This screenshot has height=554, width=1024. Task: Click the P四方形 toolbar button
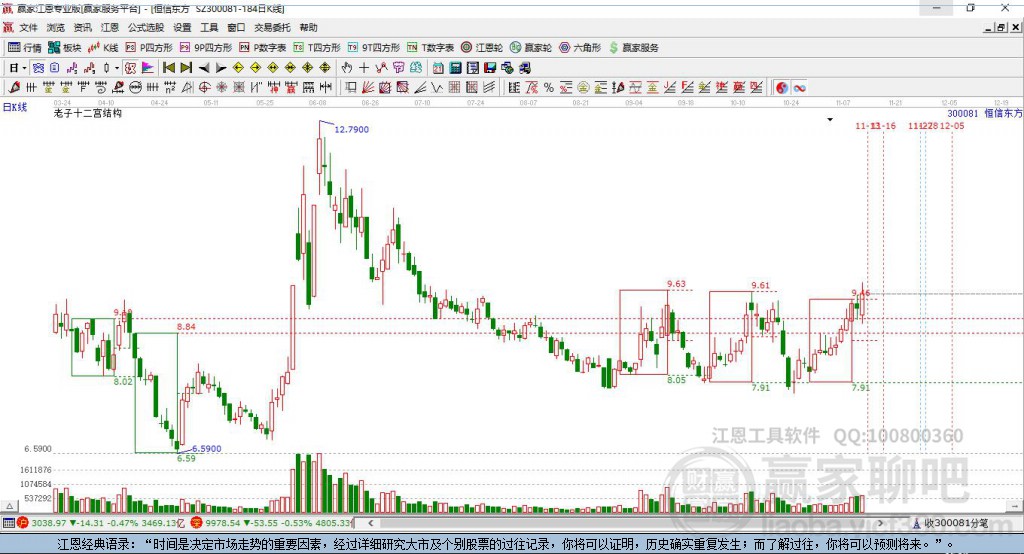tap(149, 47)
